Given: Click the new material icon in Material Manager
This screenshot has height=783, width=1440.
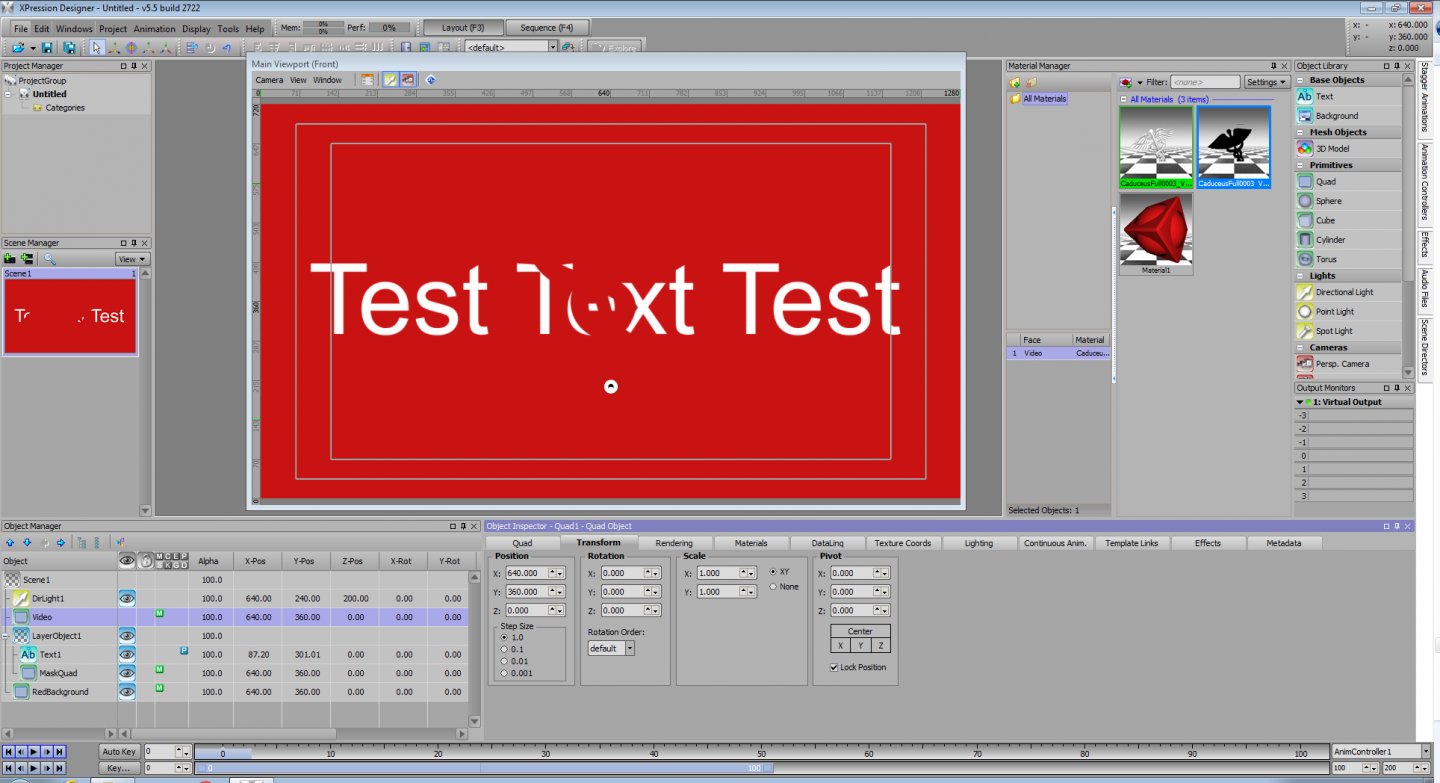Looking at the screenshot, I should [1015, 82].
